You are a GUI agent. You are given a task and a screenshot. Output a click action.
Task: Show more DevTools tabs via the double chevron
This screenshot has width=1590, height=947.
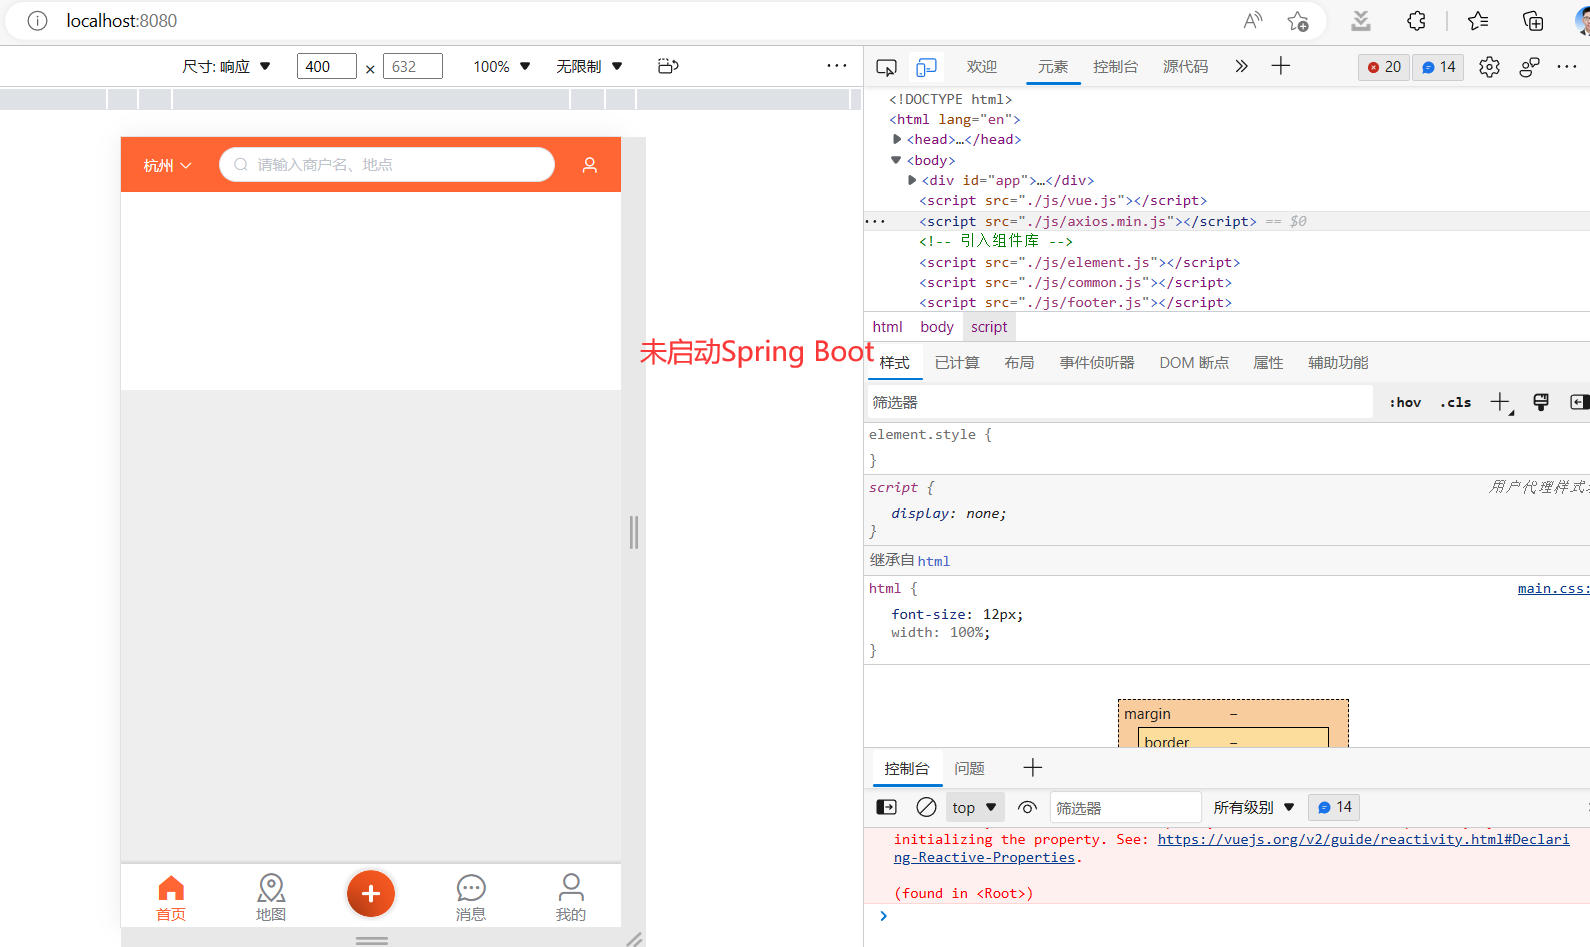(1241, 66)
